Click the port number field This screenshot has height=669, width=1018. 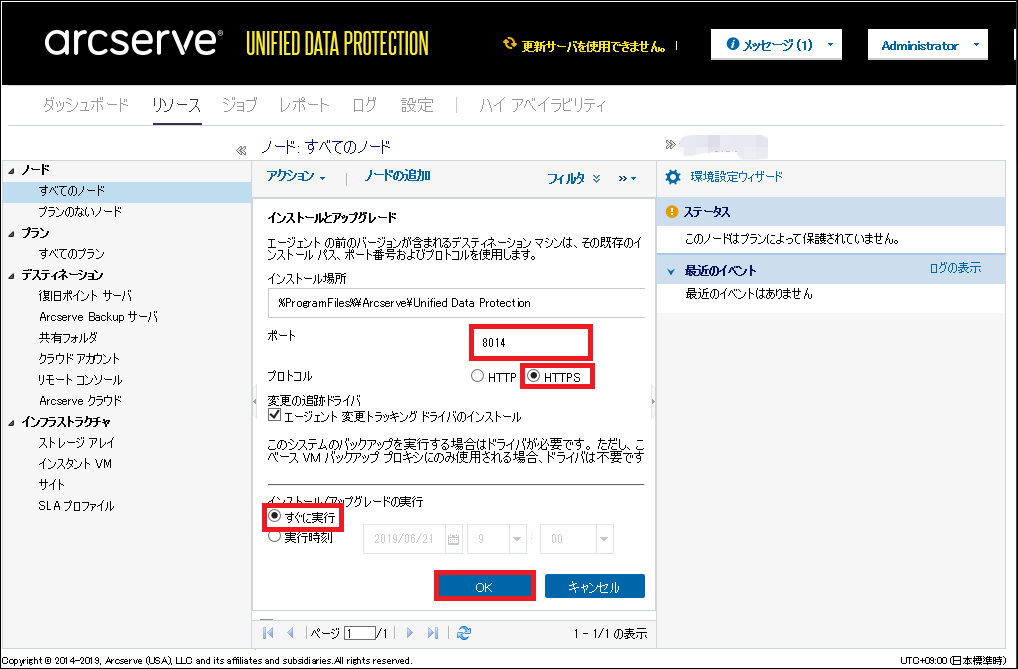pos(530,342)
